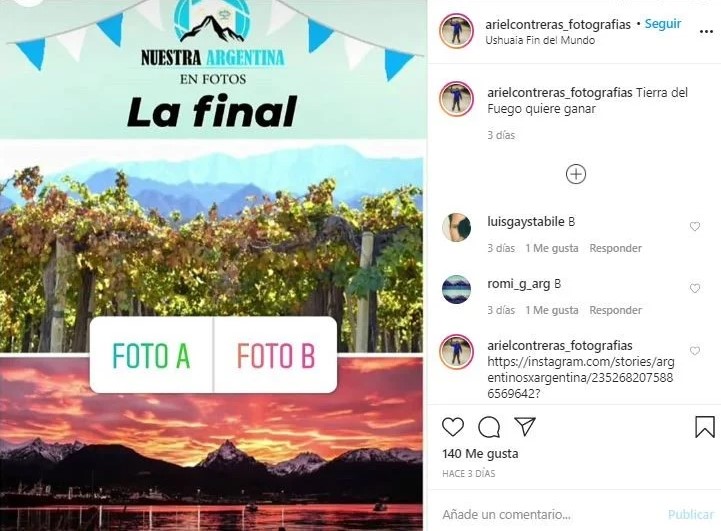Open the Ushuaia Fin del Mundo location

540,40
